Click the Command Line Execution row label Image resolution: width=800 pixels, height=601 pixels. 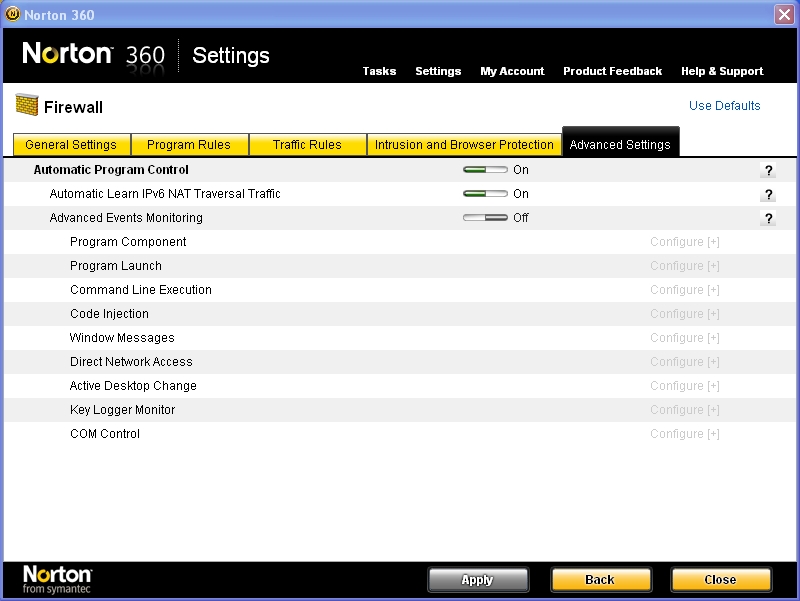click(141, 290)
